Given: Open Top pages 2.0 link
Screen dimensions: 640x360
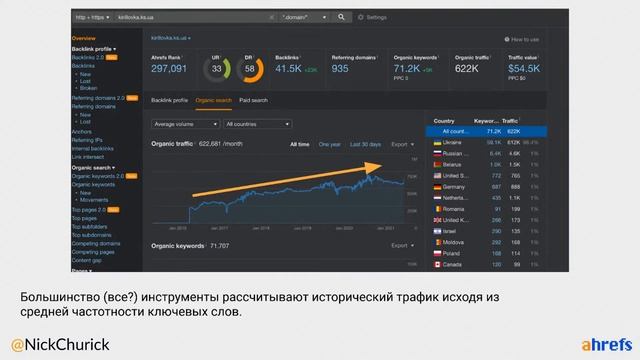Looking at the screenshot, I should point(89,210).
